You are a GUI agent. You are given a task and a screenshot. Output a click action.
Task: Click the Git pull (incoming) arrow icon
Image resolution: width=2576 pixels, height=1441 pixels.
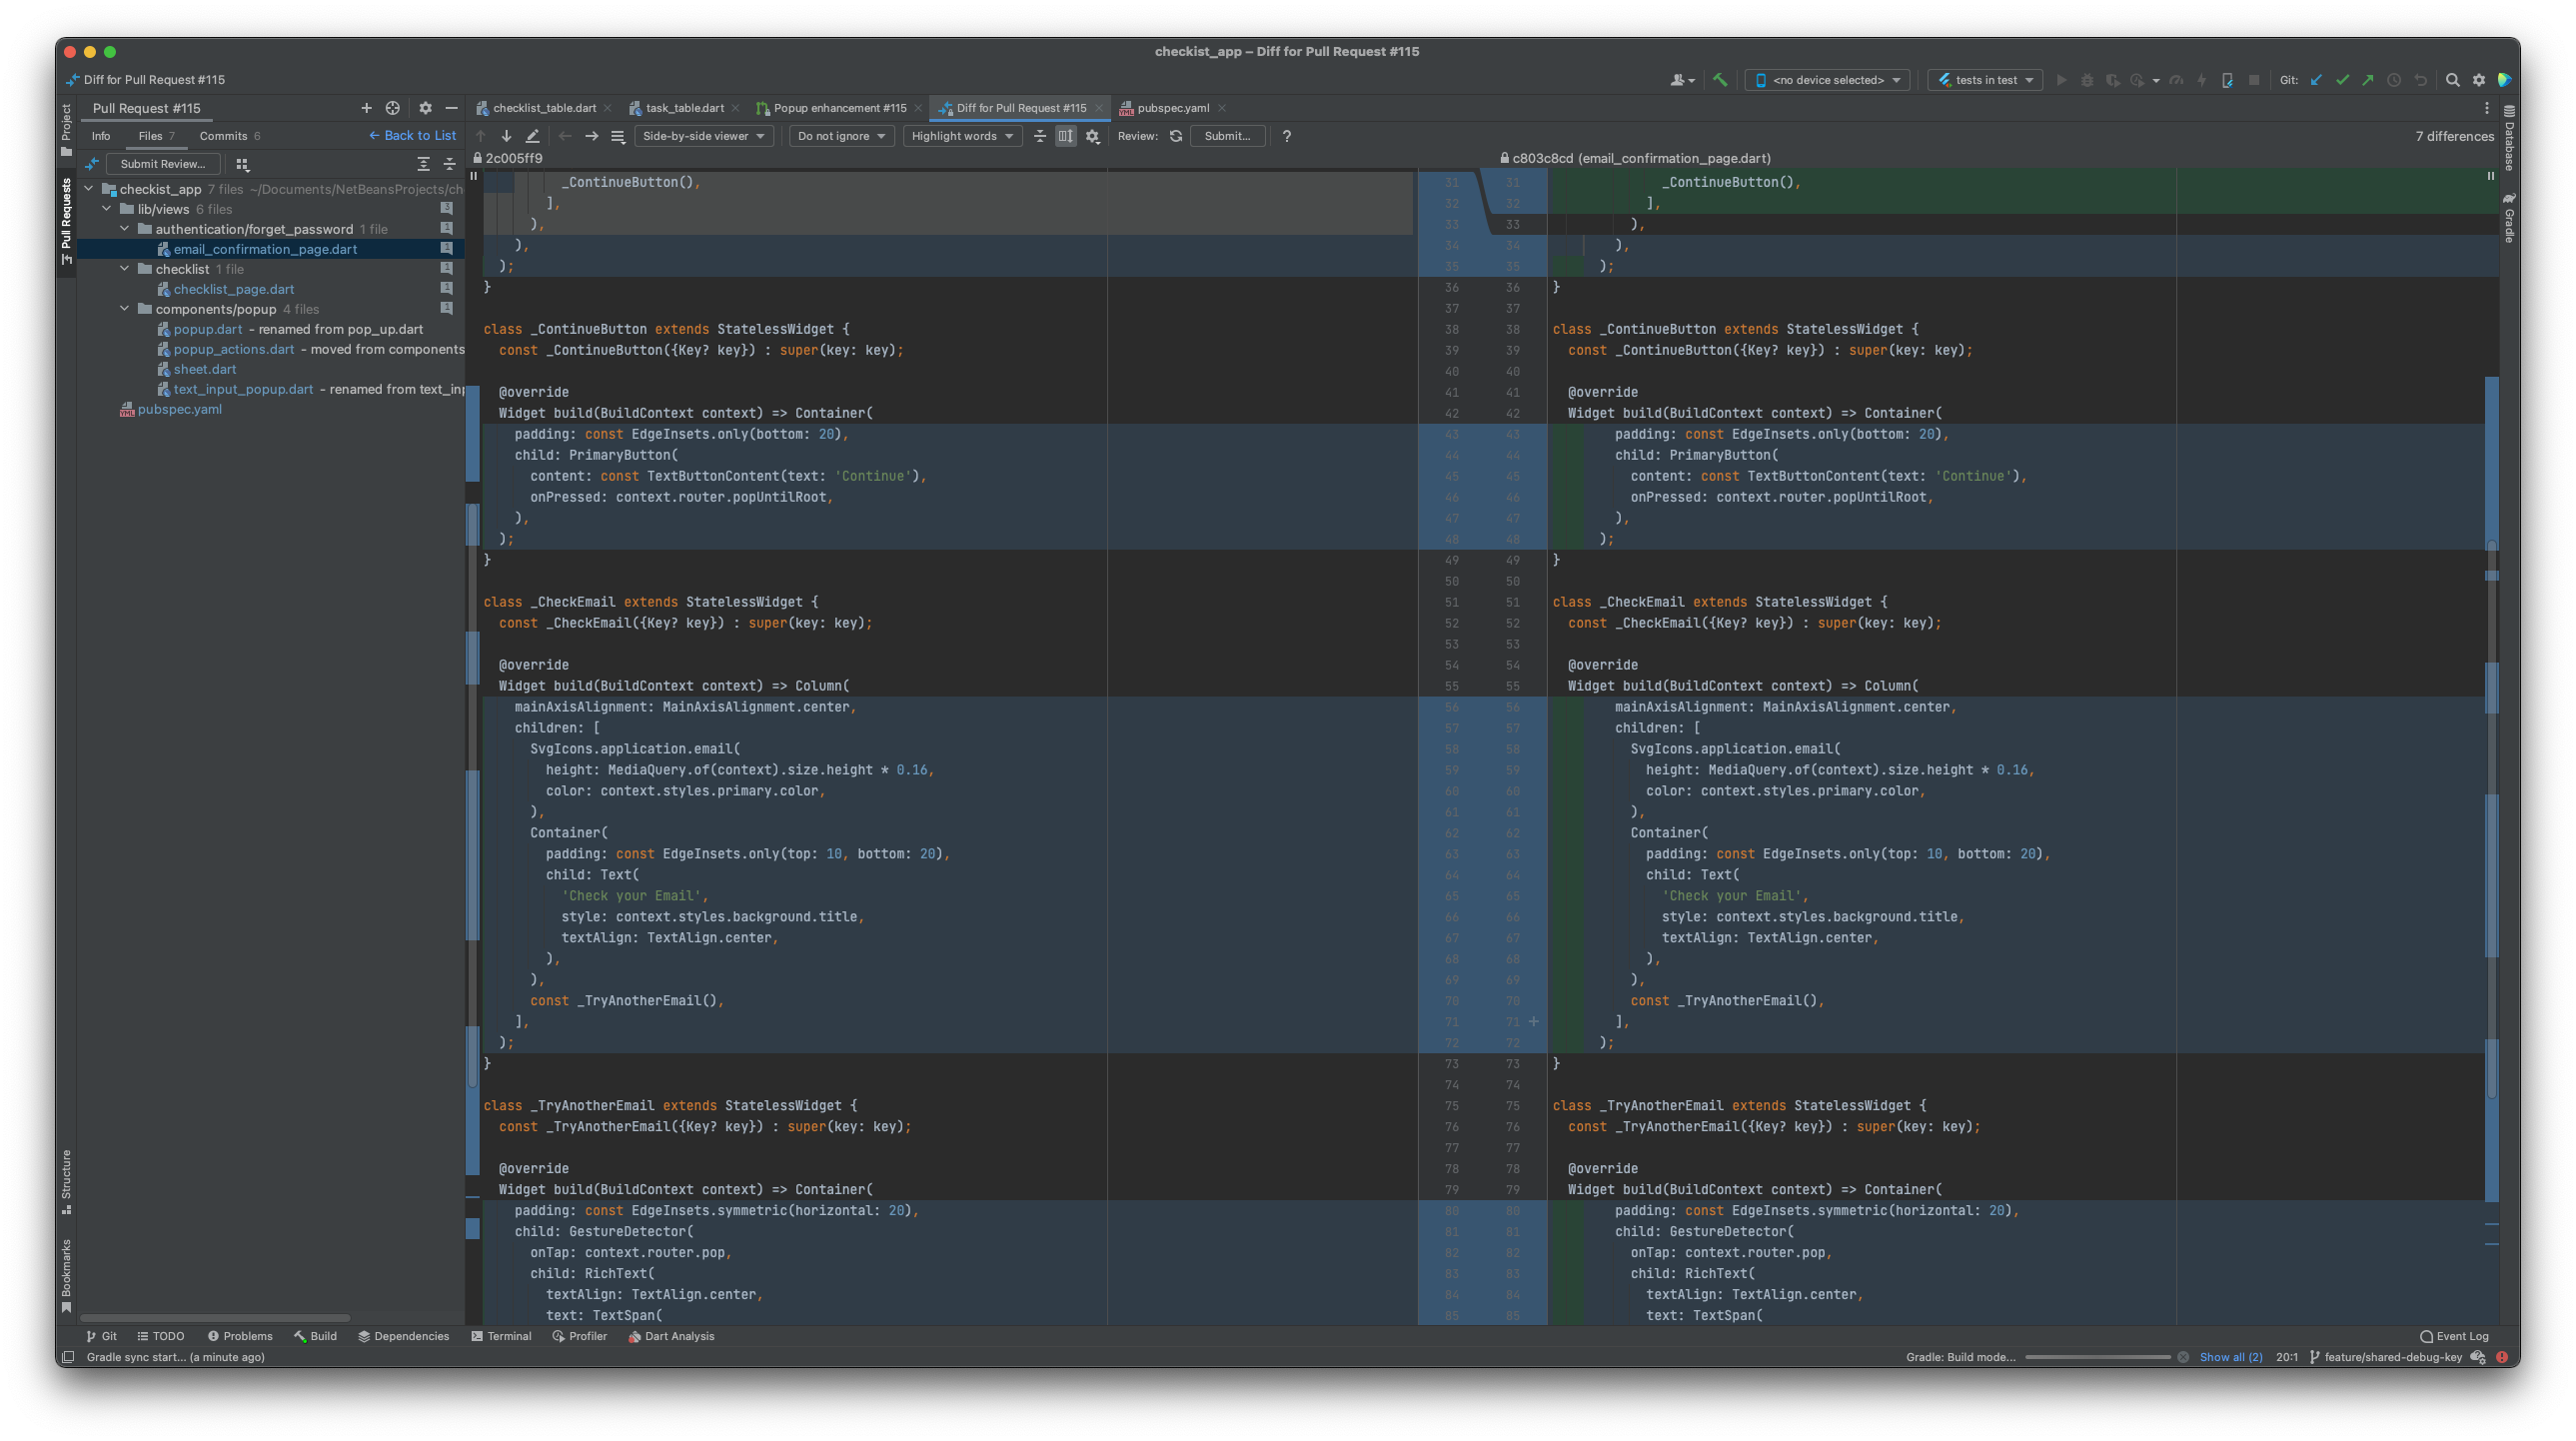[x=2317, y=81]
